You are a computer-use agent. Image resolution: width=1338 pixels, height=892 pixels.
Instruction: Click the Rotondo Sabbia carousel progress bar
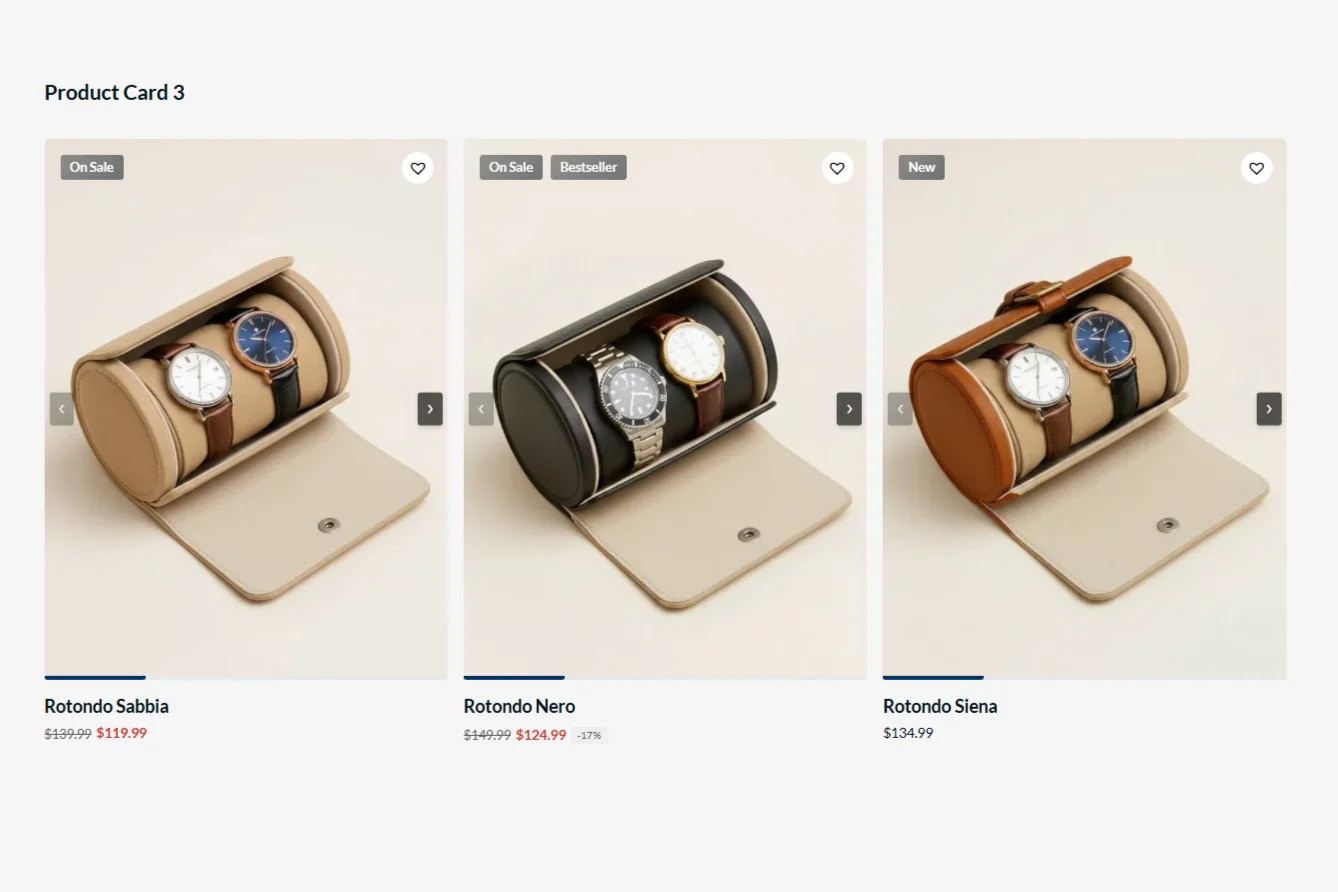click(246, 678)
